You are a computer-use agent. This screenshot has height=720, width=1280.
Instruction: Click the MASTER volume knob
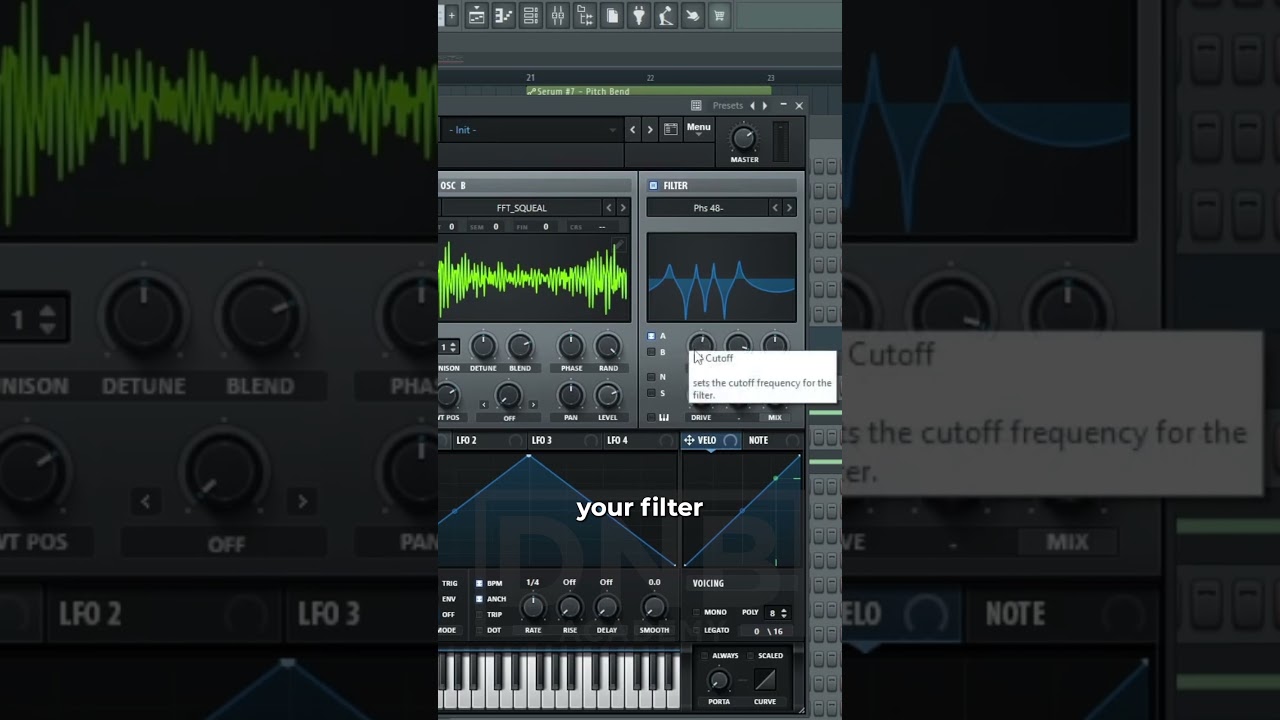tap(744, 138)
